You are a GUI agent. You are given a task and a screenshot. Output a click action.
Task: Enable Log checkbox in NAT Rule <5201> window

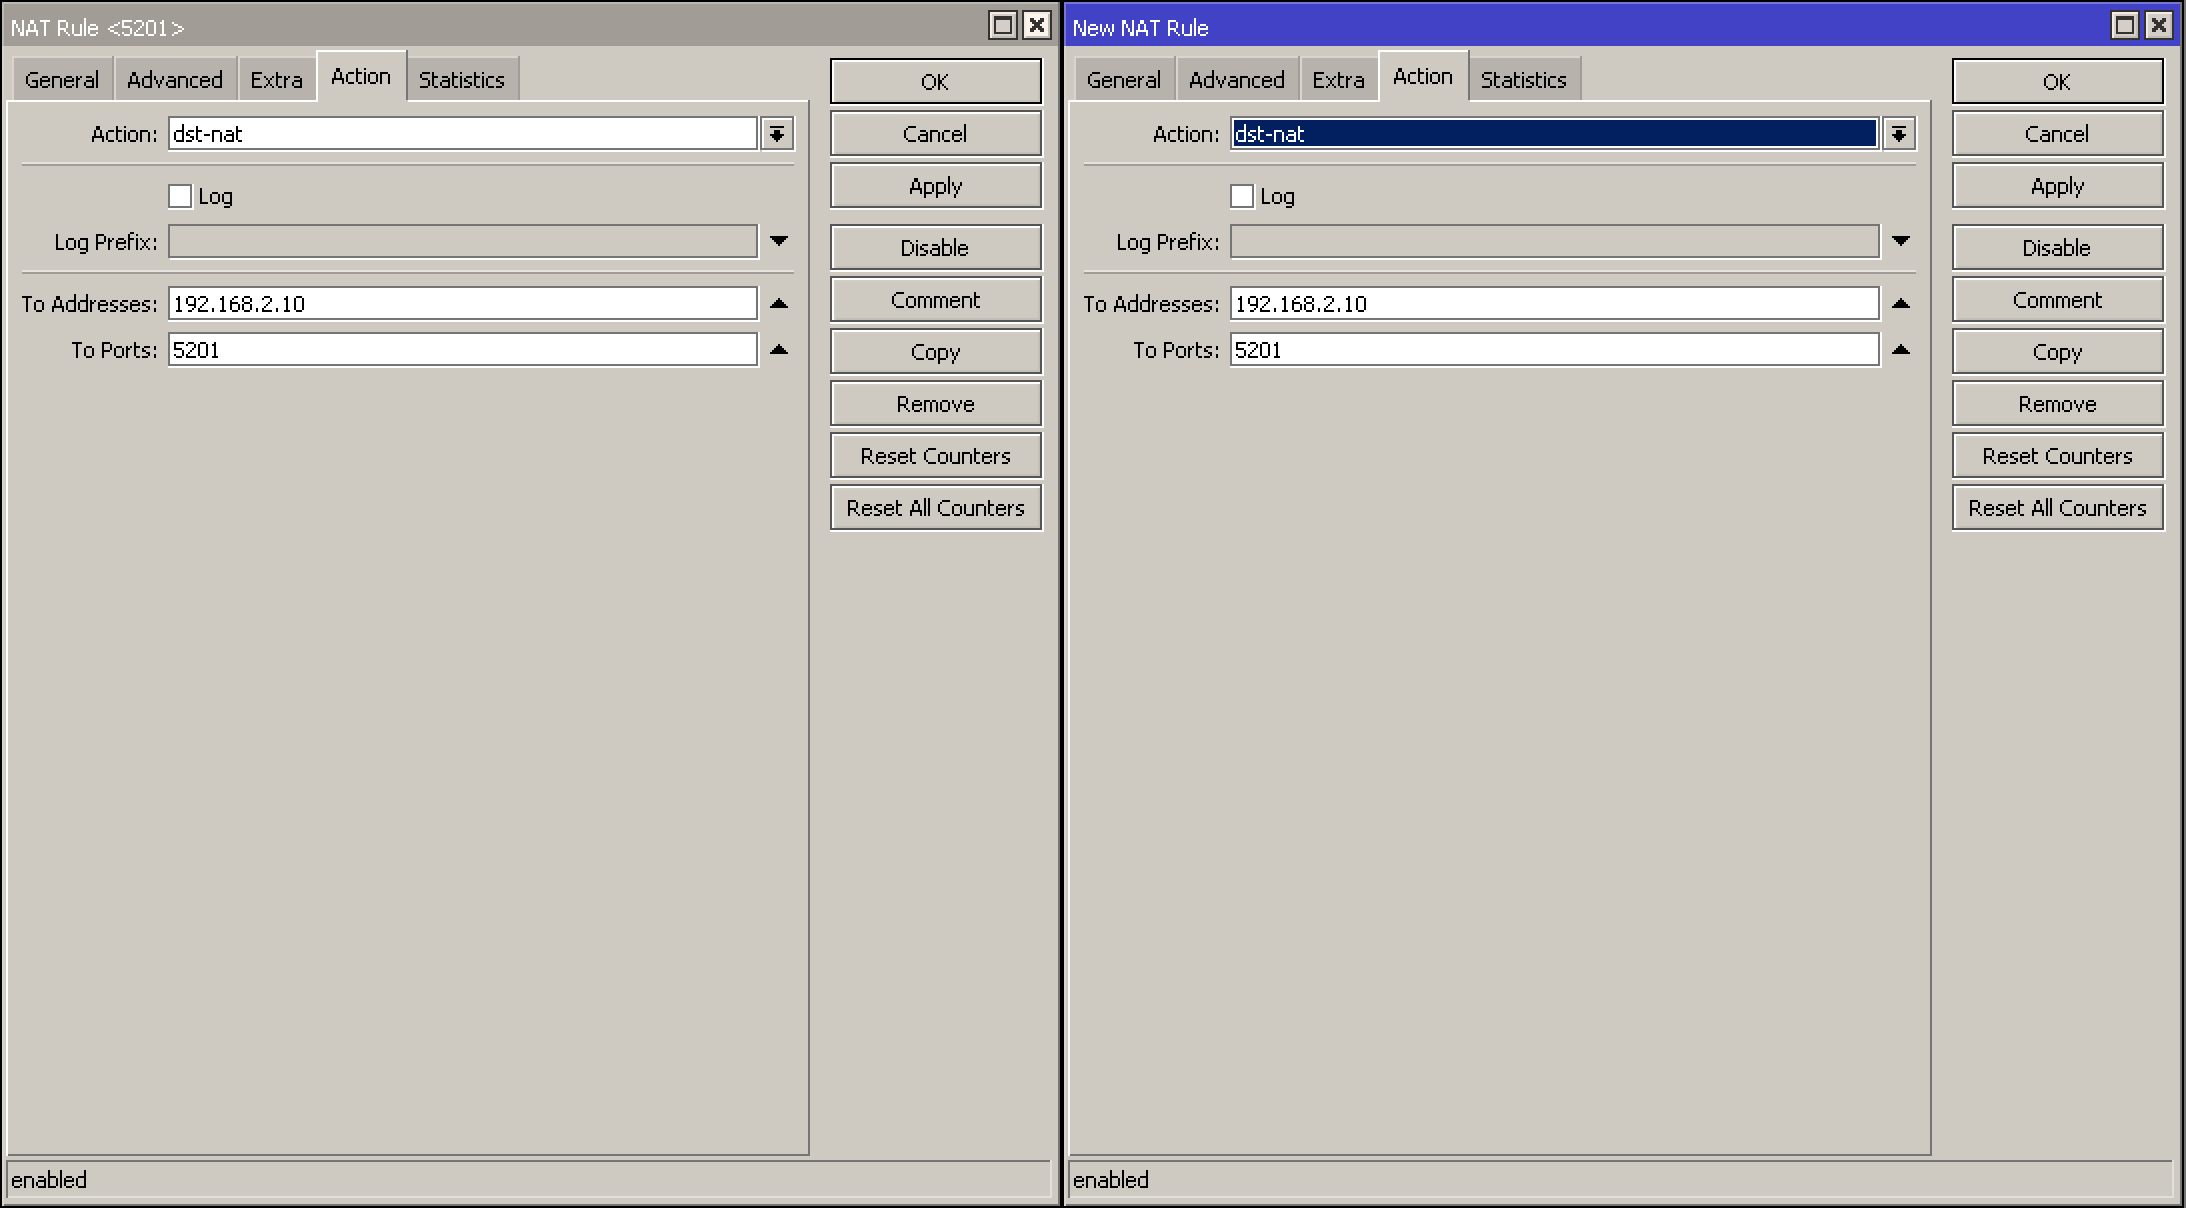pos(180,196)
